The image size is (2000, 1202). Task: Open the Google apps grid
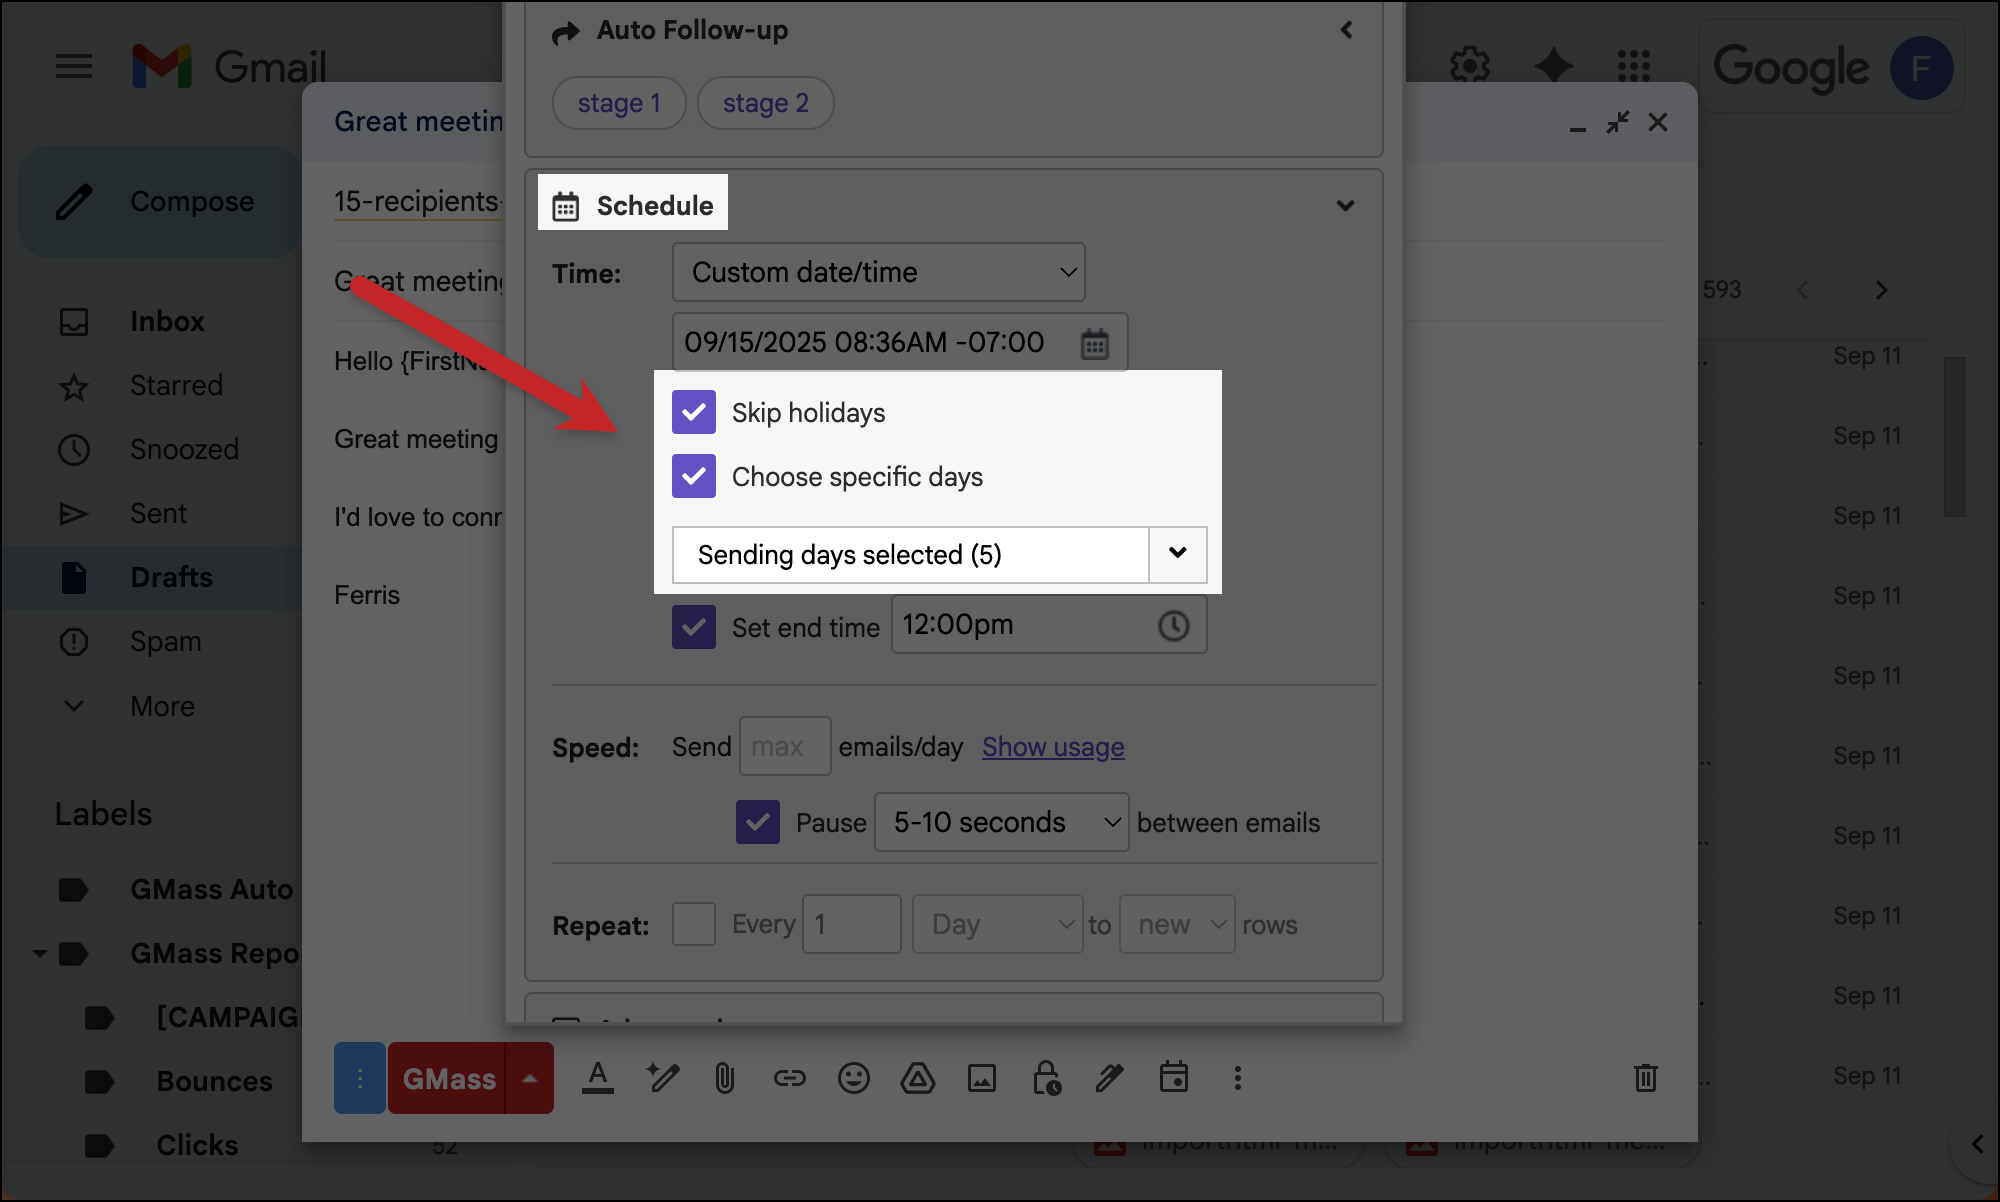1633,66
